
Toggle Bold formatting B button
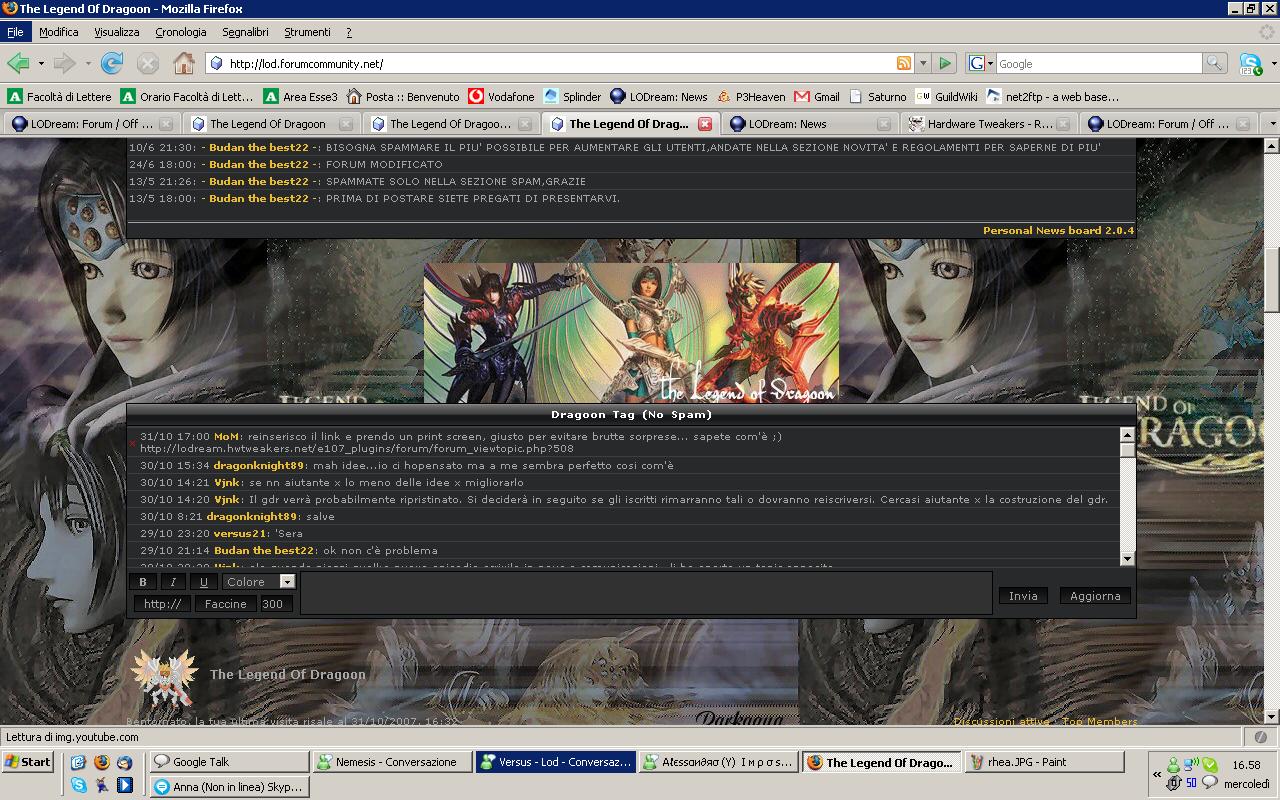[143, 581]
